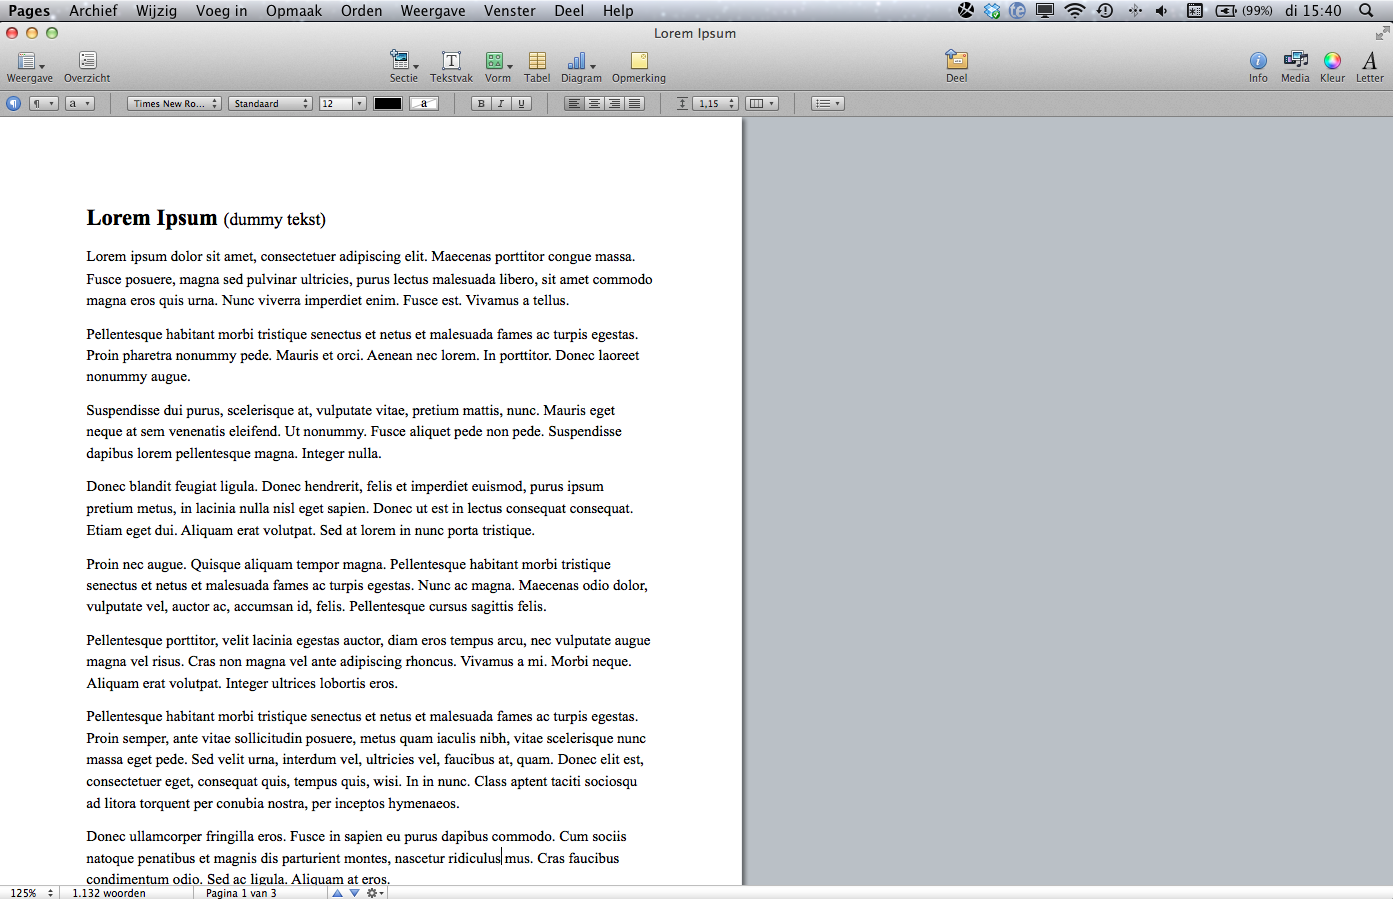
Task: Insert a Diagram chart
Action: [x=581, y=67]
